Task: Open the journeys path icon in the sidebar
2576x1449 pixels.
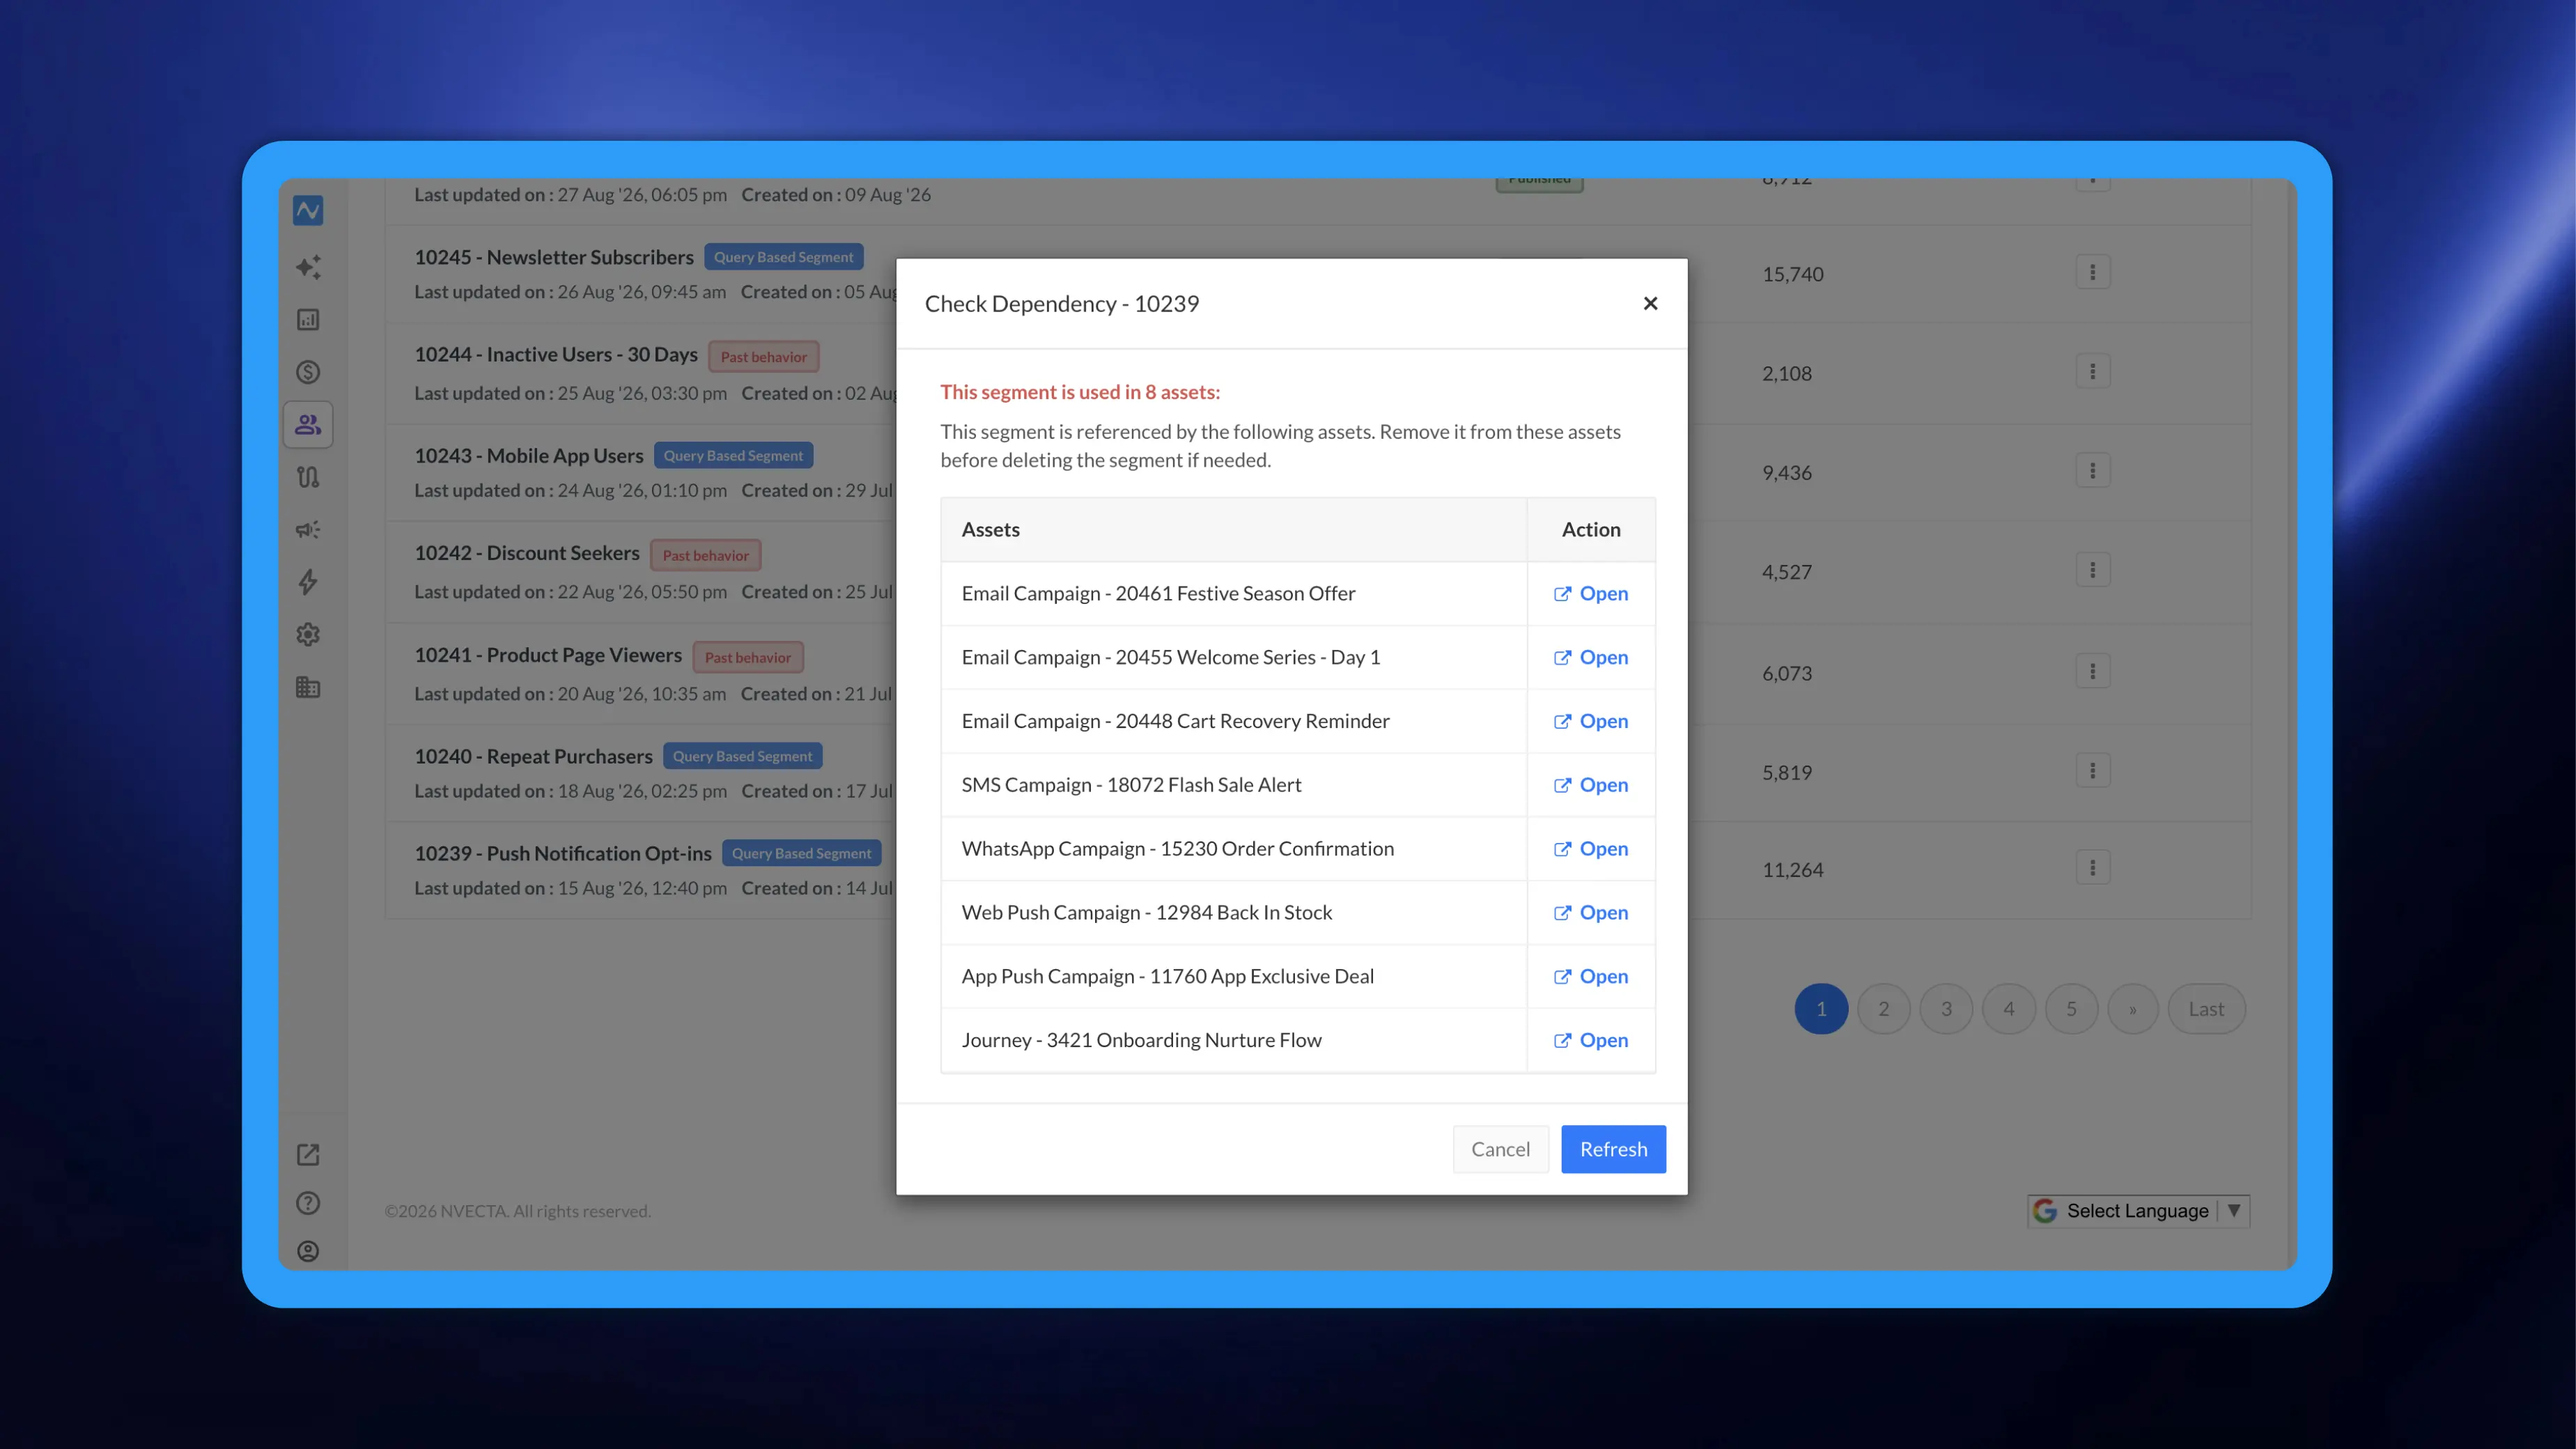Action: click(x=308, y=477)
